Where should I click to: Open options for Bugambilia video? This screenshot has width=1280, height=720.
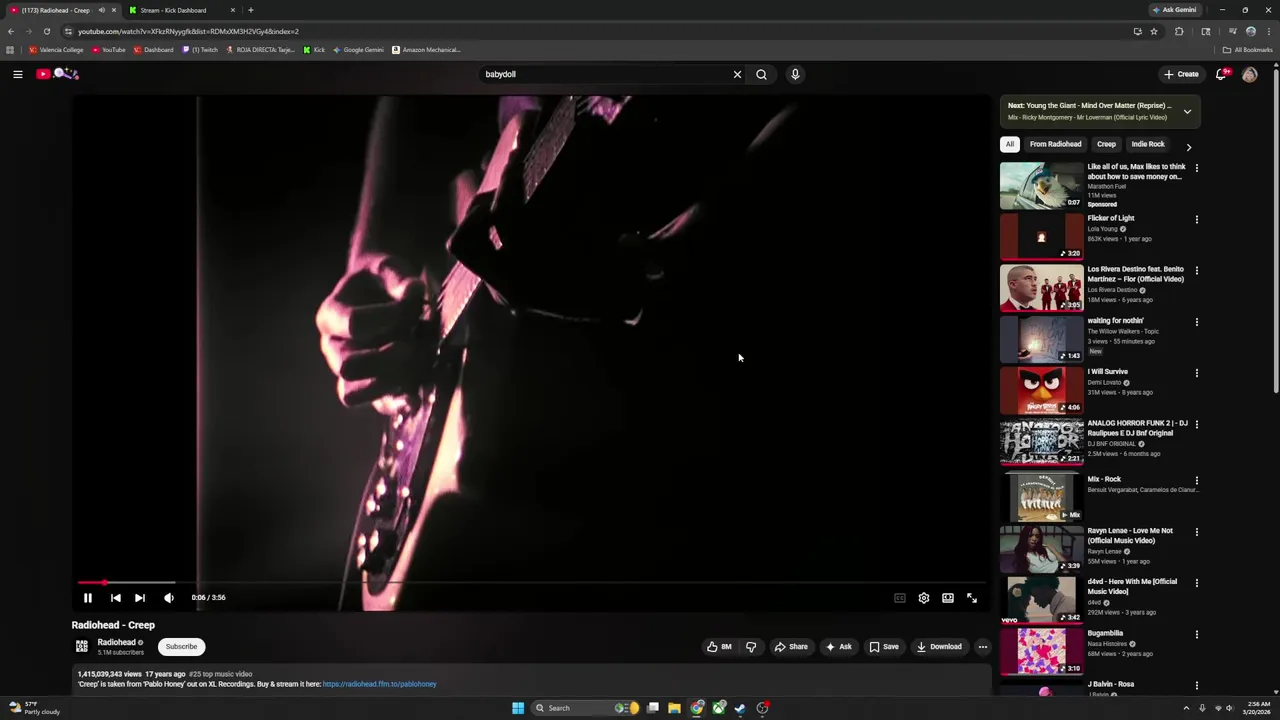point(1196,634)
